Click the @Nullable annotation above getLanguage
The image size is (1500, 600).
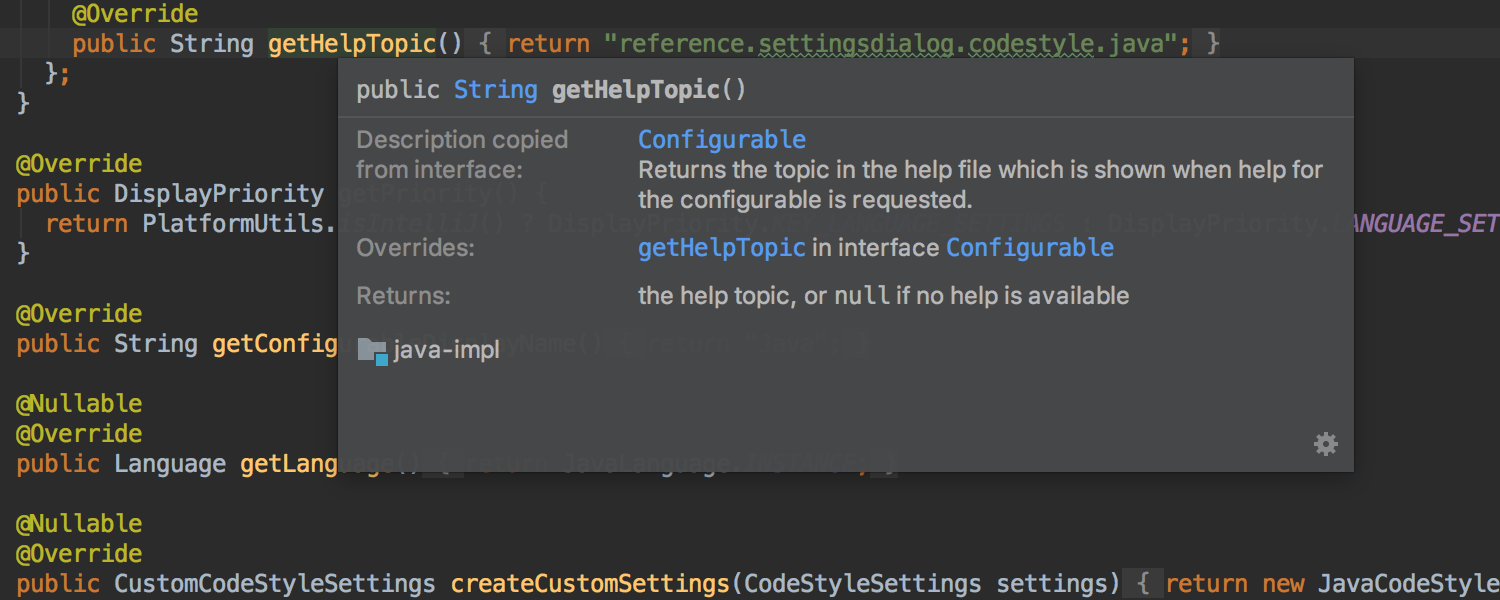tap(78, 404)
